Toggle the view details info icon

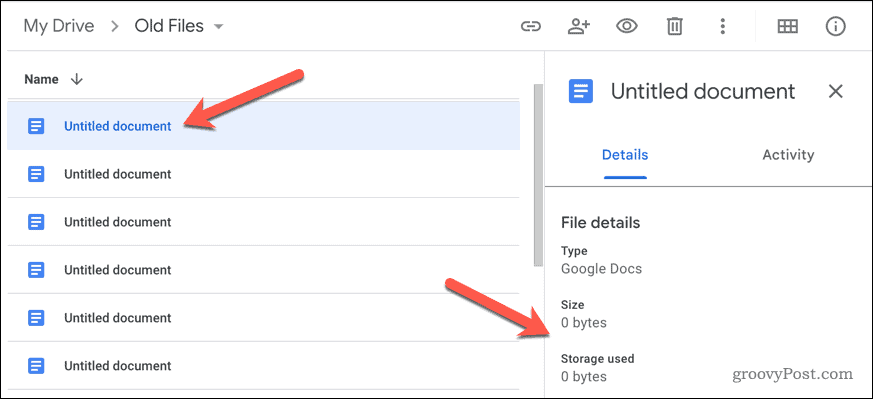pyautogui.click(x=835, y=26)
